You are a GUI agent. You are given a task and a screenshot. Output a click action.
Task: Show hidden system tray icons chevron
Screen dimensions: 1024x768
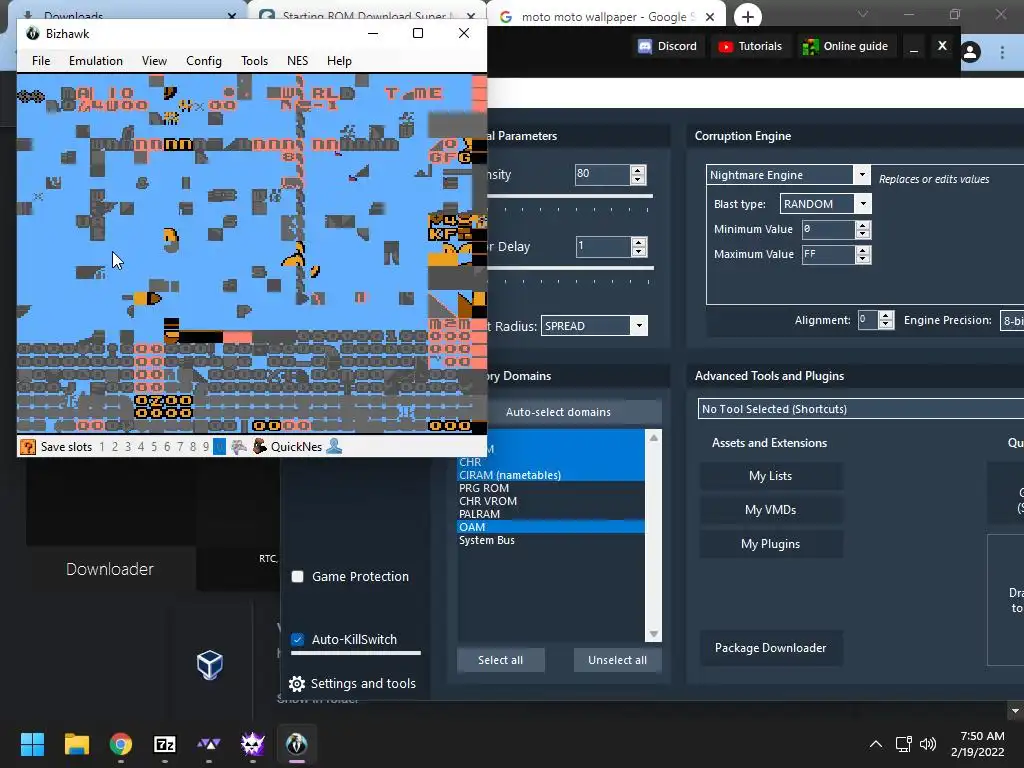[x=876, y=744]
